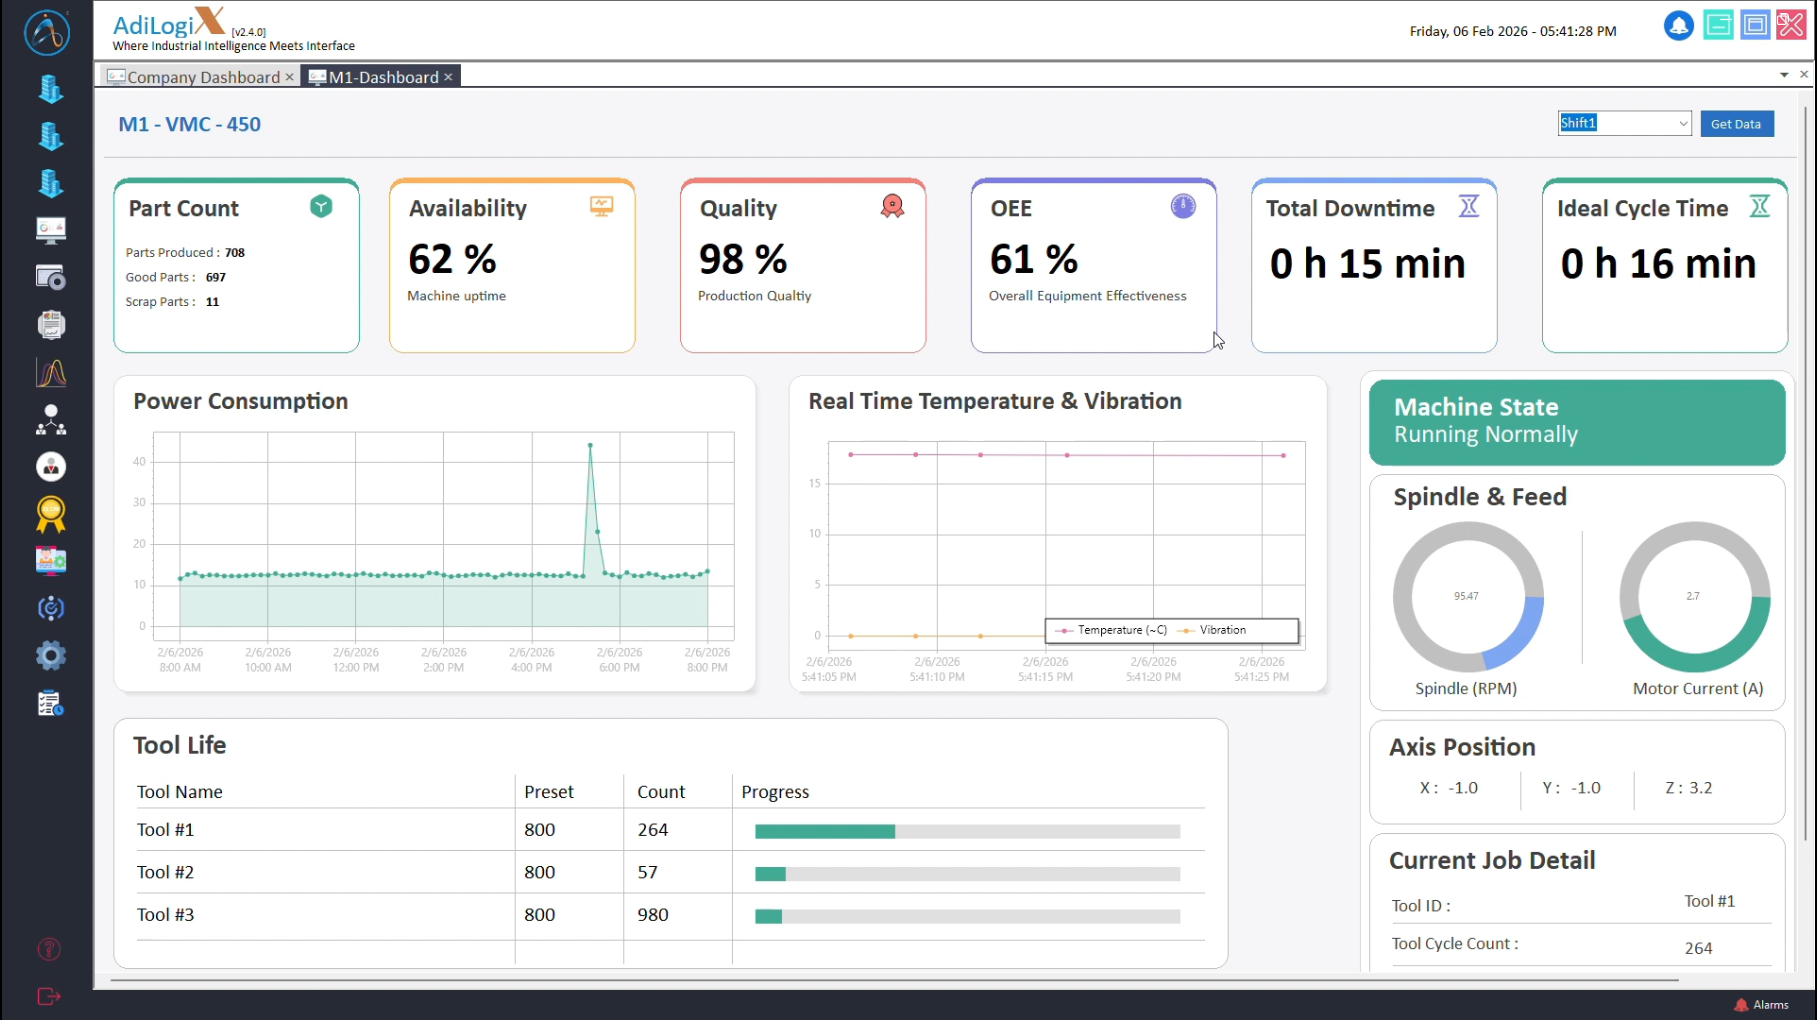Click the Tool #1 progress bar
Screen dimensions: 1817x1020
(x=966, y=831)
